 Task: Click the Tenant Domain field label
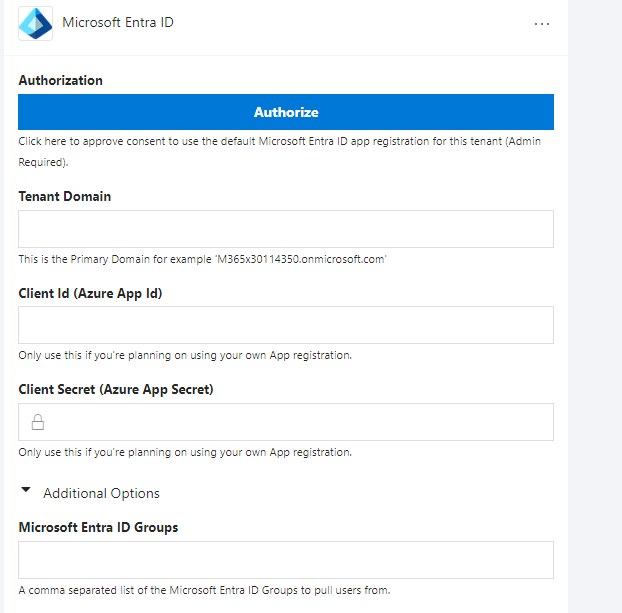[x=65, y=196]
